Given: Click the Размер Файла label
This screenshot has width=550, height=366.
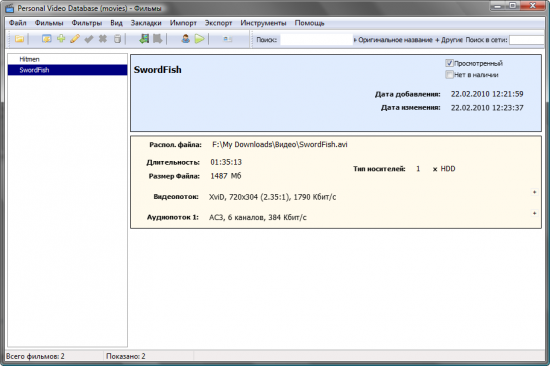Looking at the screenshot, I should coord(174,176).
